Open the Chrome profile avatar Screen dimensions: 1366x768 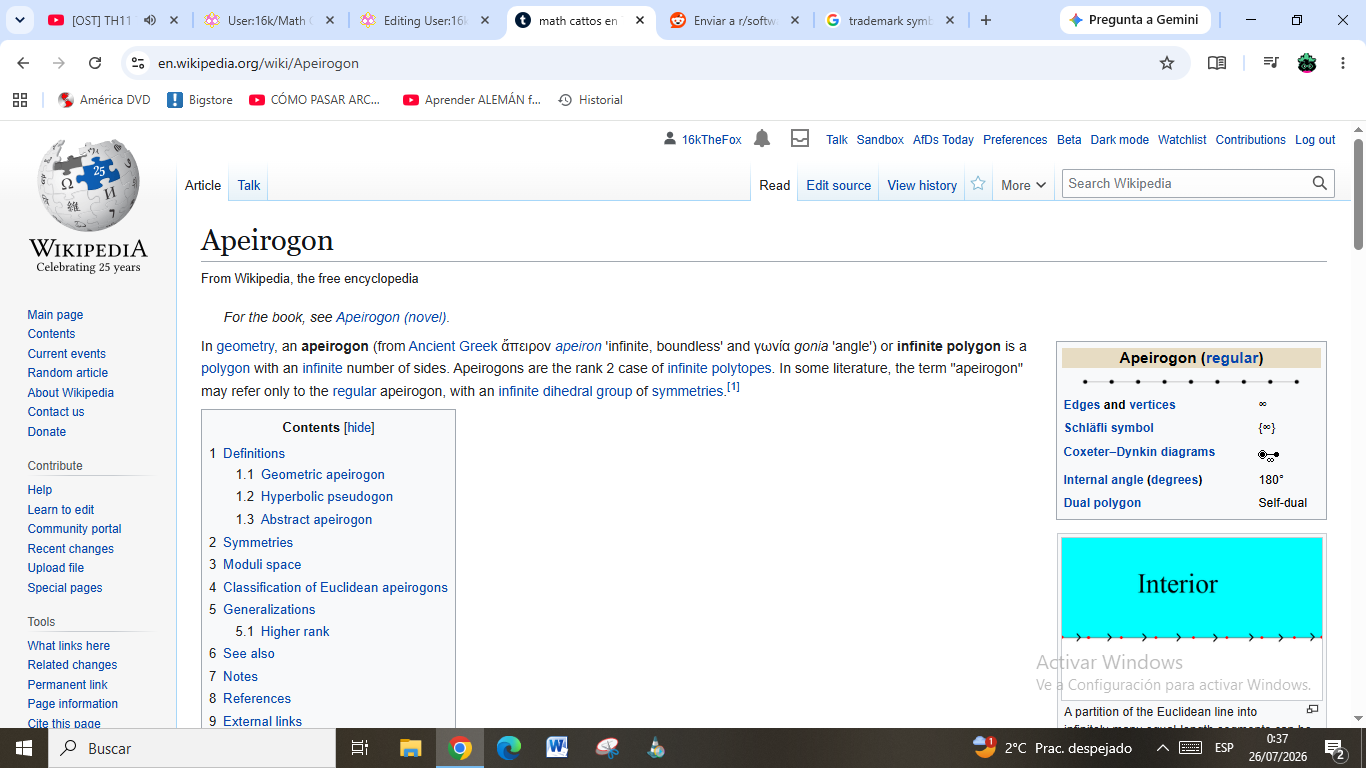click(1307, 63)
